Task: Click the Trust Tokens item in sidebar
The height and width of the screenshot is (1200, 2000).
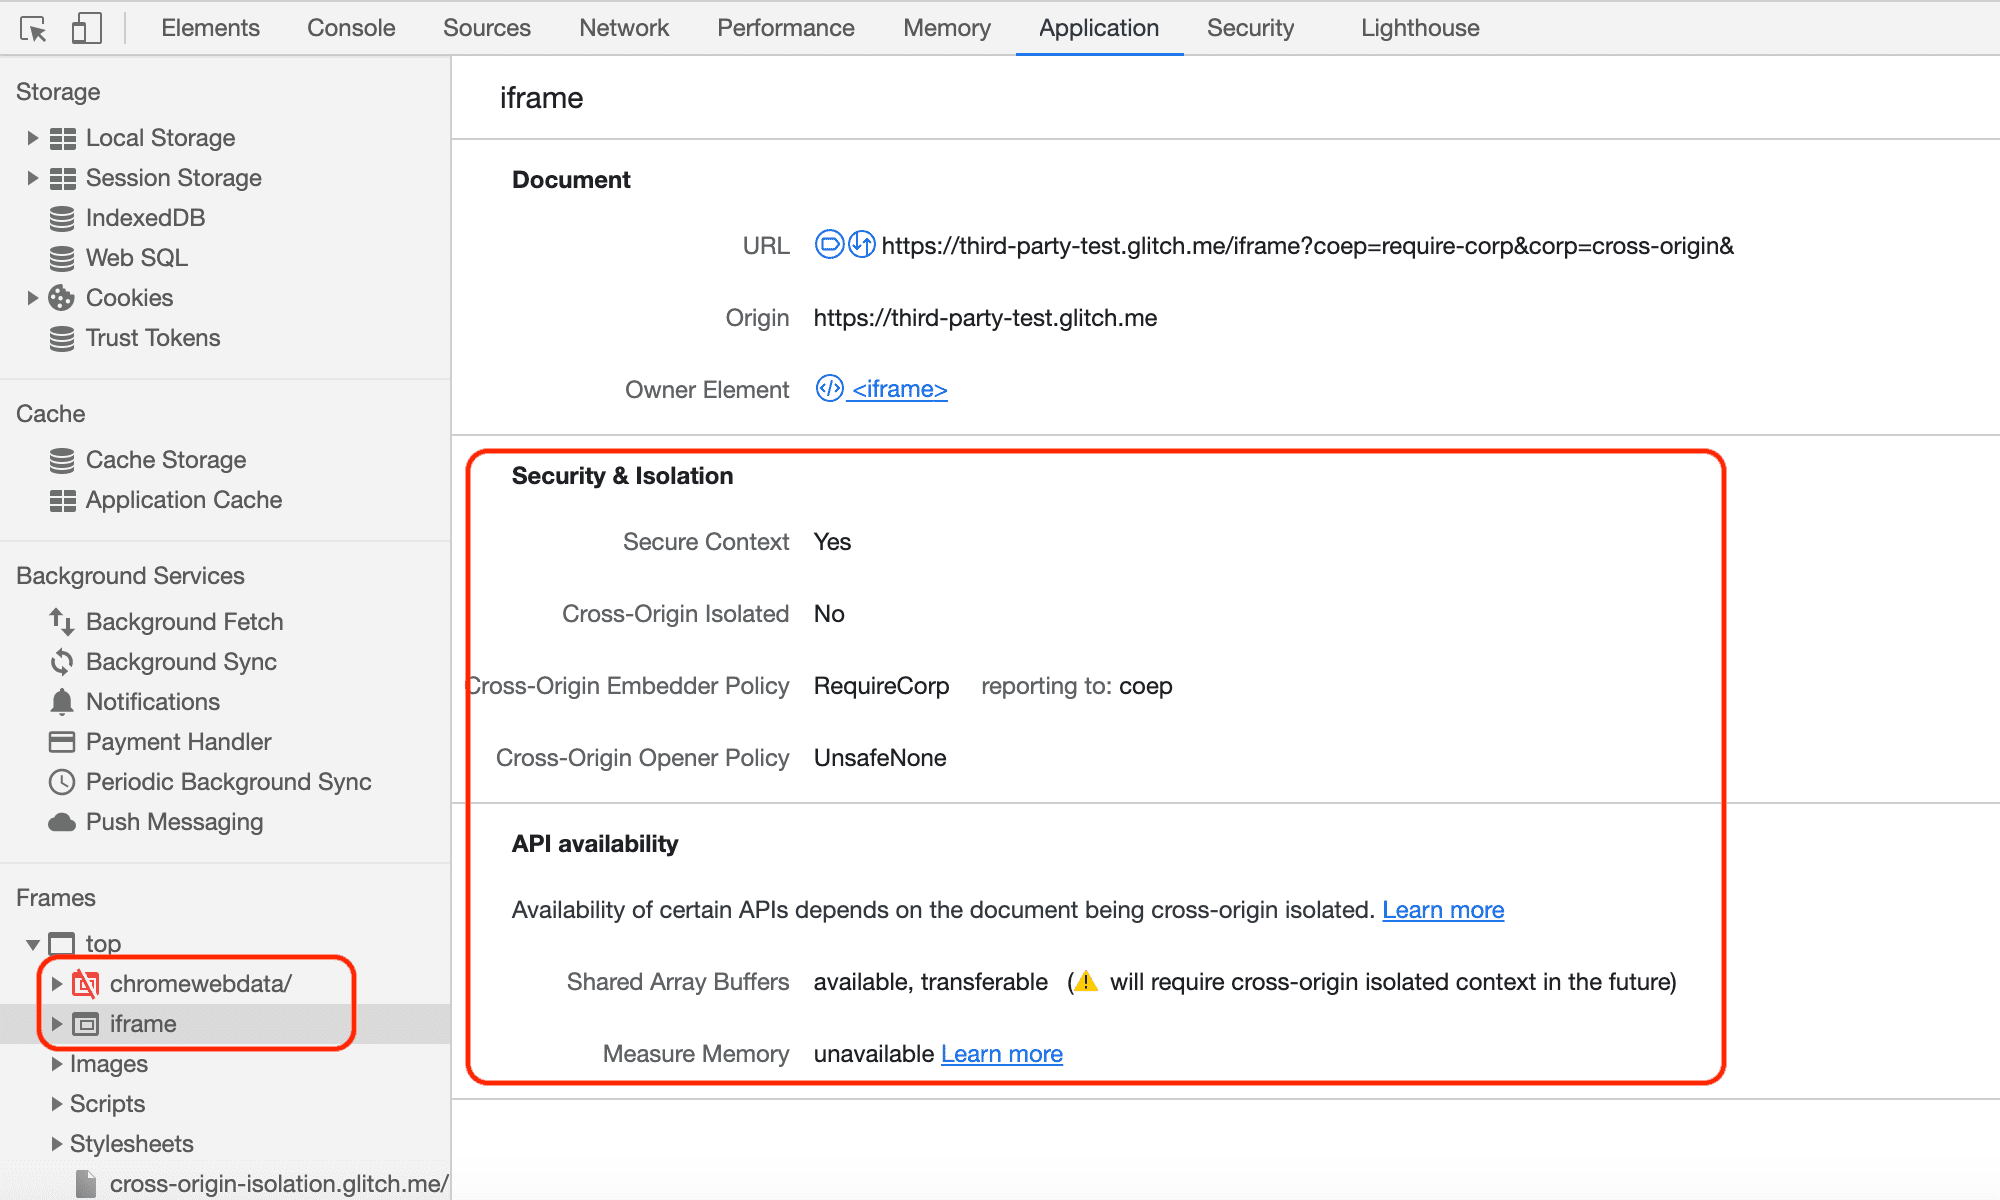Action: [153, 337]
